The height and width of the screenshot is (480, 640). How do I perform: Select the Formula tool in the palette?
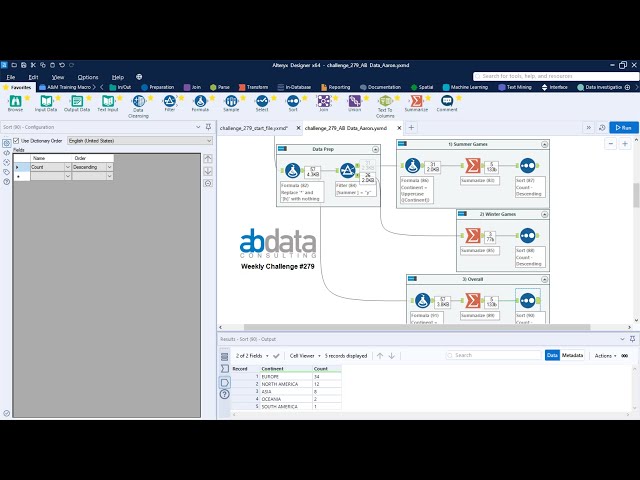pos(200,101)
